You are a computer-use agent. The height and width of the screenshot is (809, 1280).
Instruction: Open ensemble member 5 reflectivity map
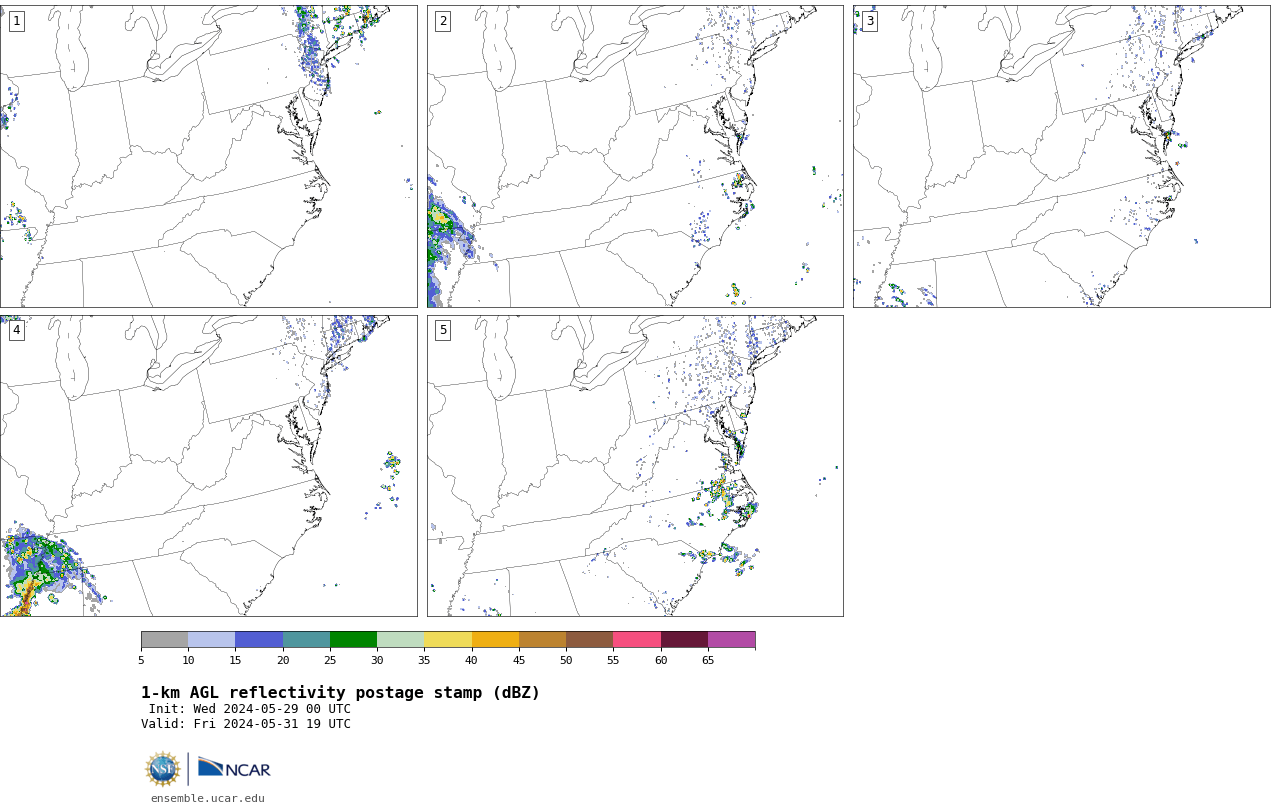635,466
